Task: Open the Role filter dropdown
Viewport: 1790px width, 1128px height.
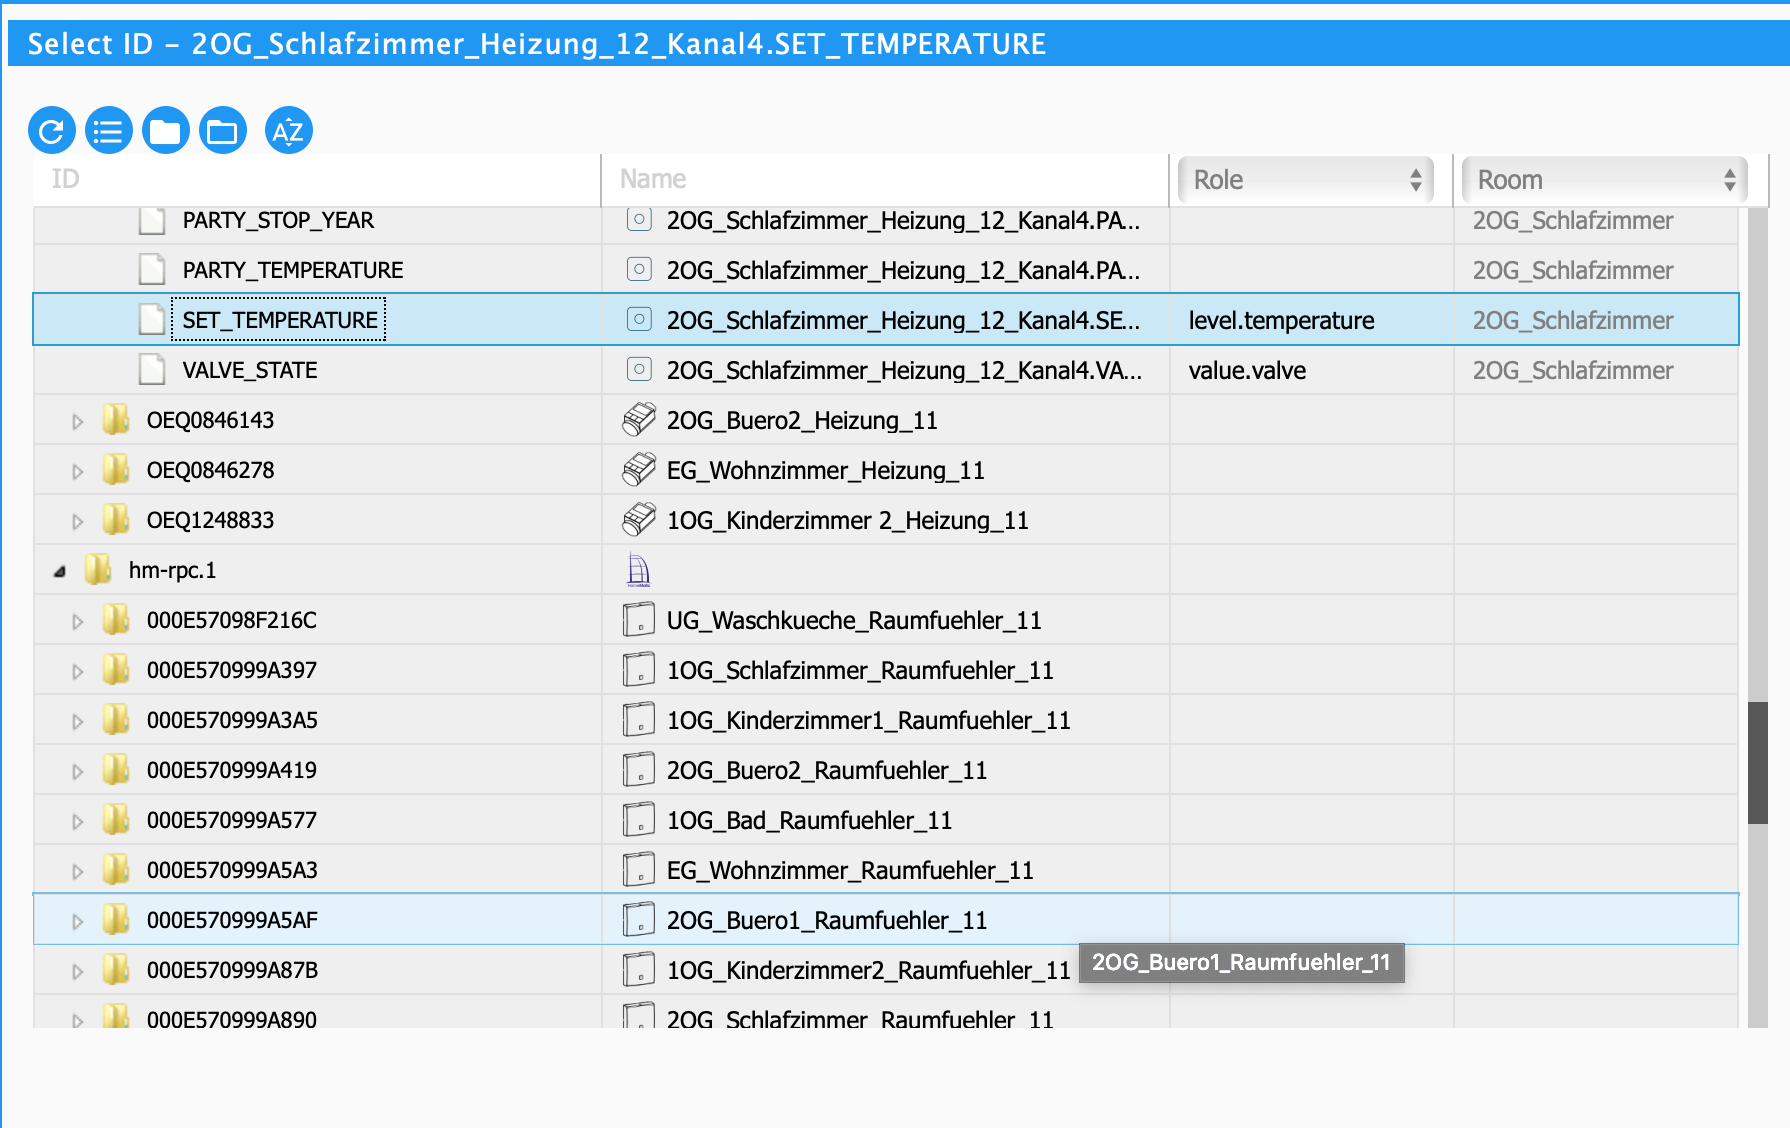Action: [x=1306, y=180]
